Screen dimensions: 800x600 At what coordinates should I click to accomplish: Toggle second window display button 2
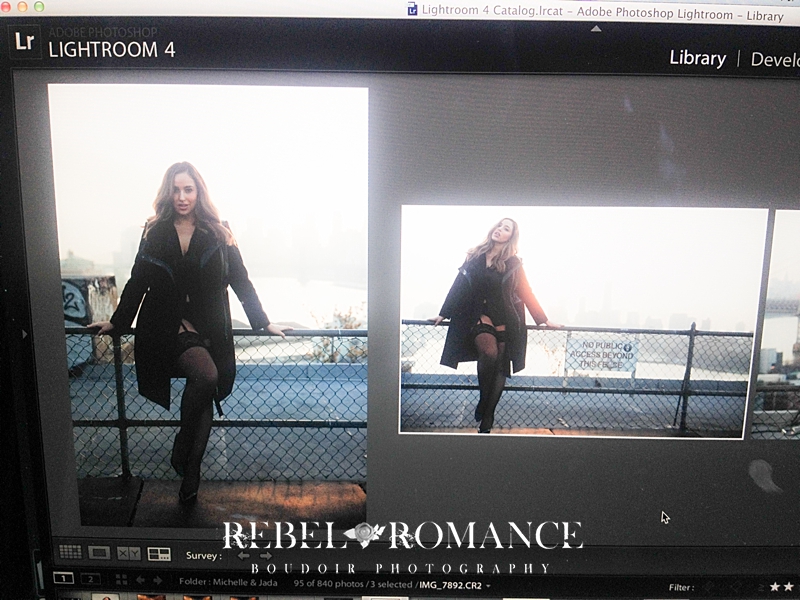90,579
